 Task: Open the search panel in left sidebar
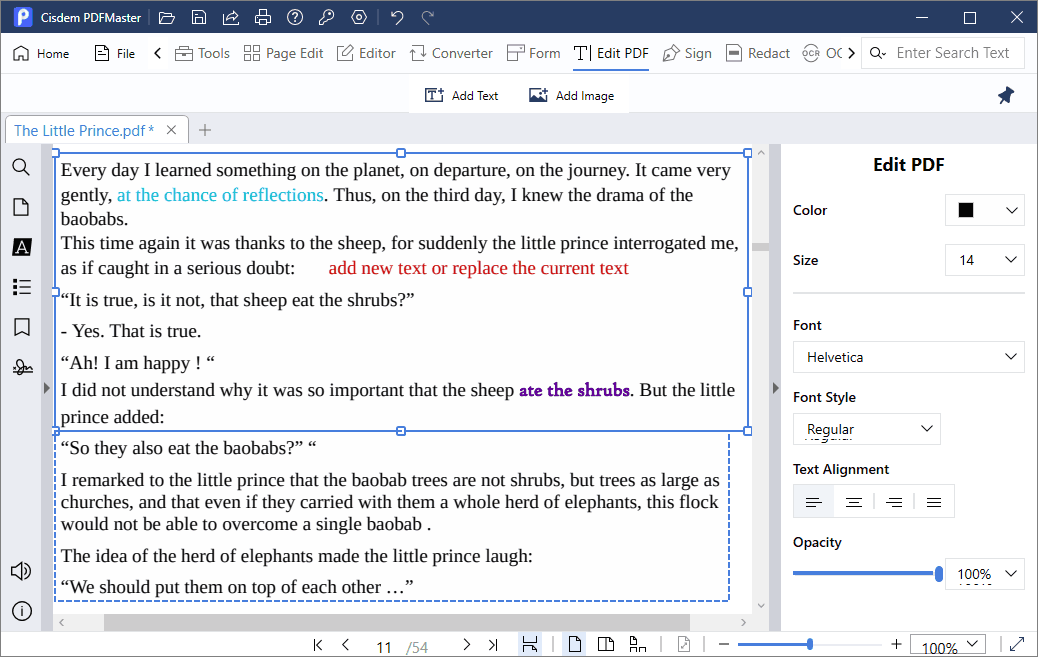coord(21,167)
